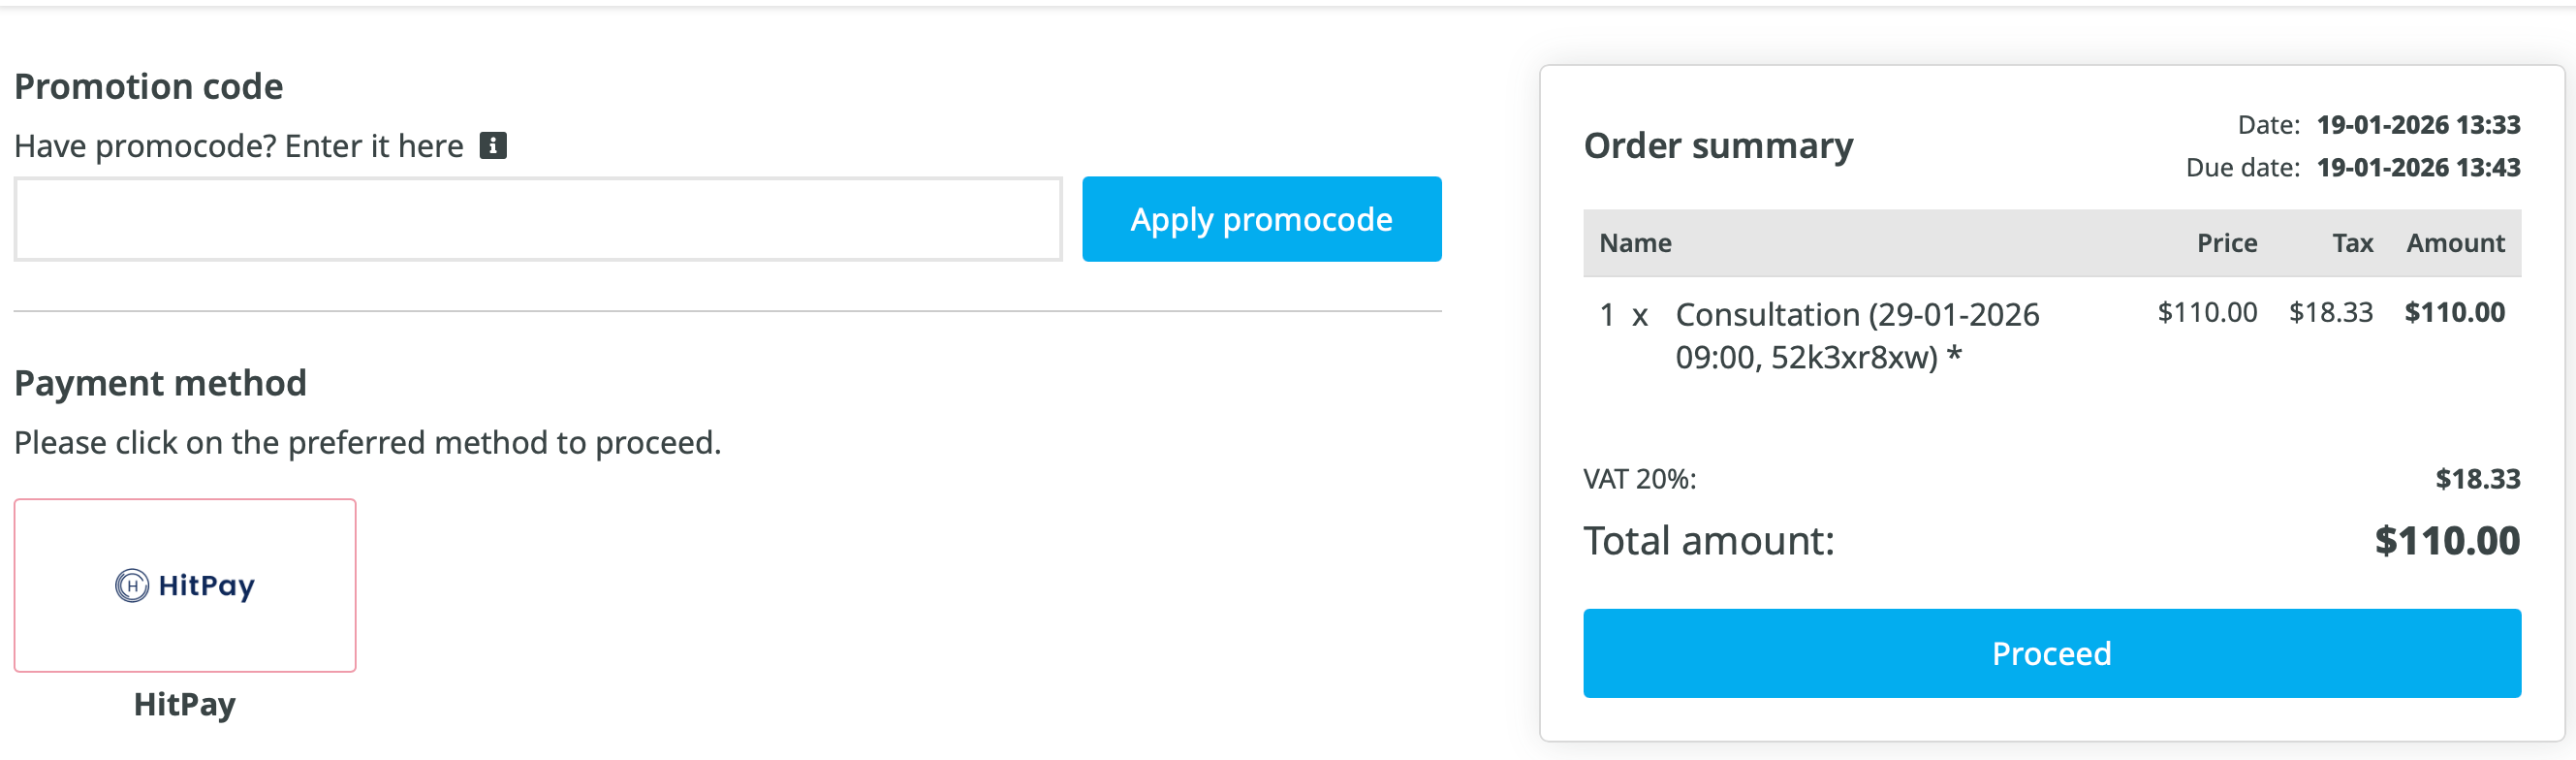
Task: Focus the promotion code input field
Action: coord(537,220)
